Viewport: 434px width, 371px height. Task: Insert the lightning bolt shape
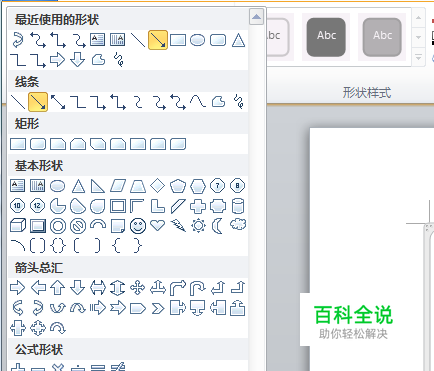178,226
